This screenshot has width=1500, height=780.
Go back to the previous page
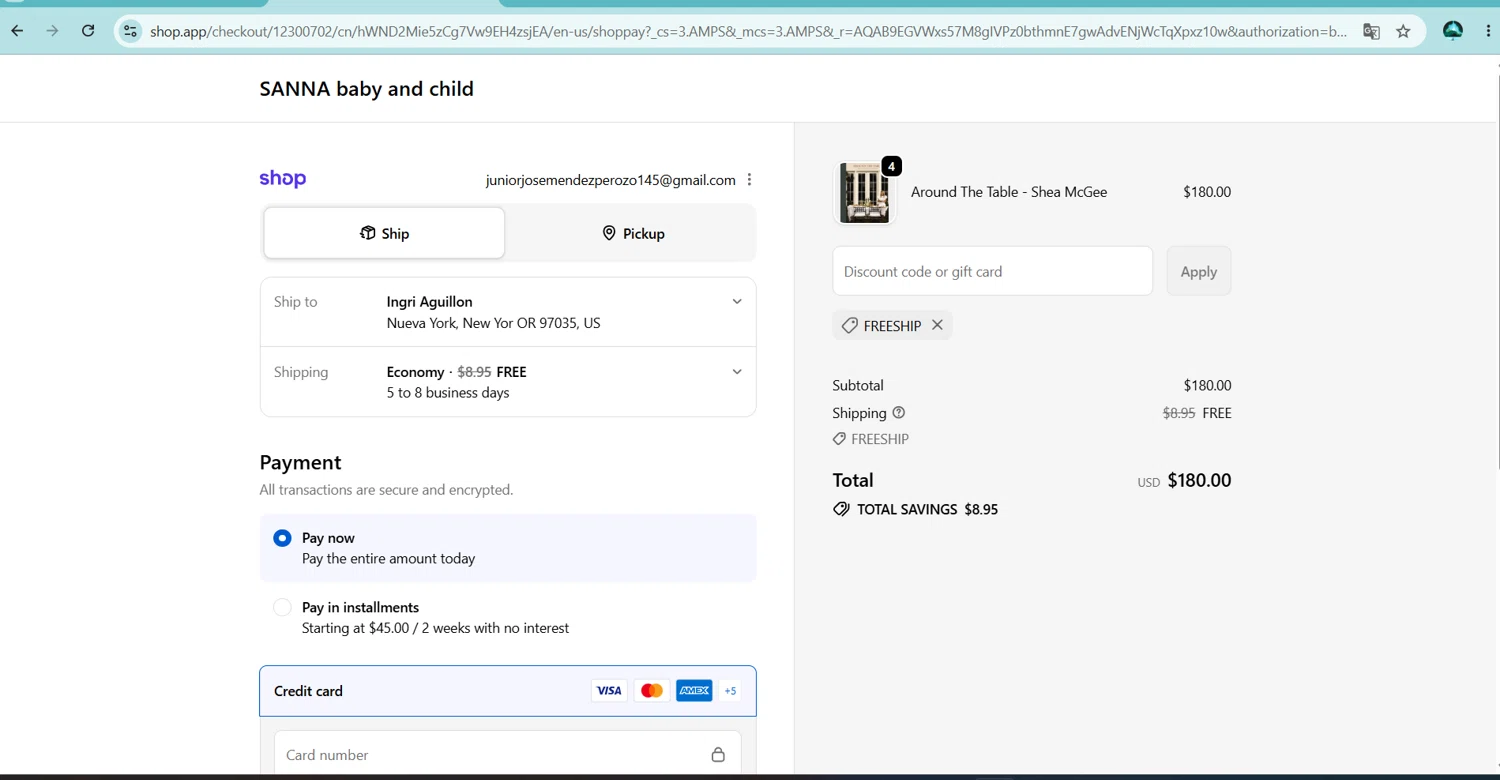click(x=17, y=31)
